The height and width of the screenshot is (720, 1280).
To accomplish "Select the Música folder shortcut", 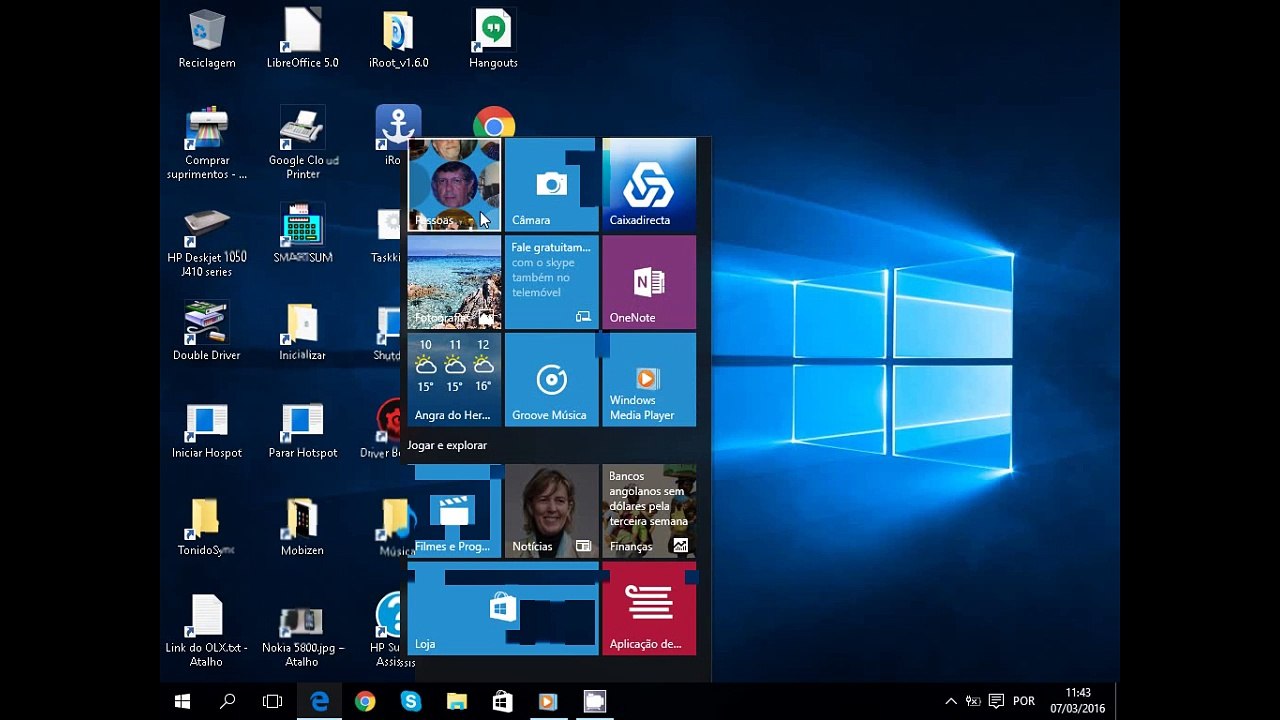I will [x=397, y=527].
